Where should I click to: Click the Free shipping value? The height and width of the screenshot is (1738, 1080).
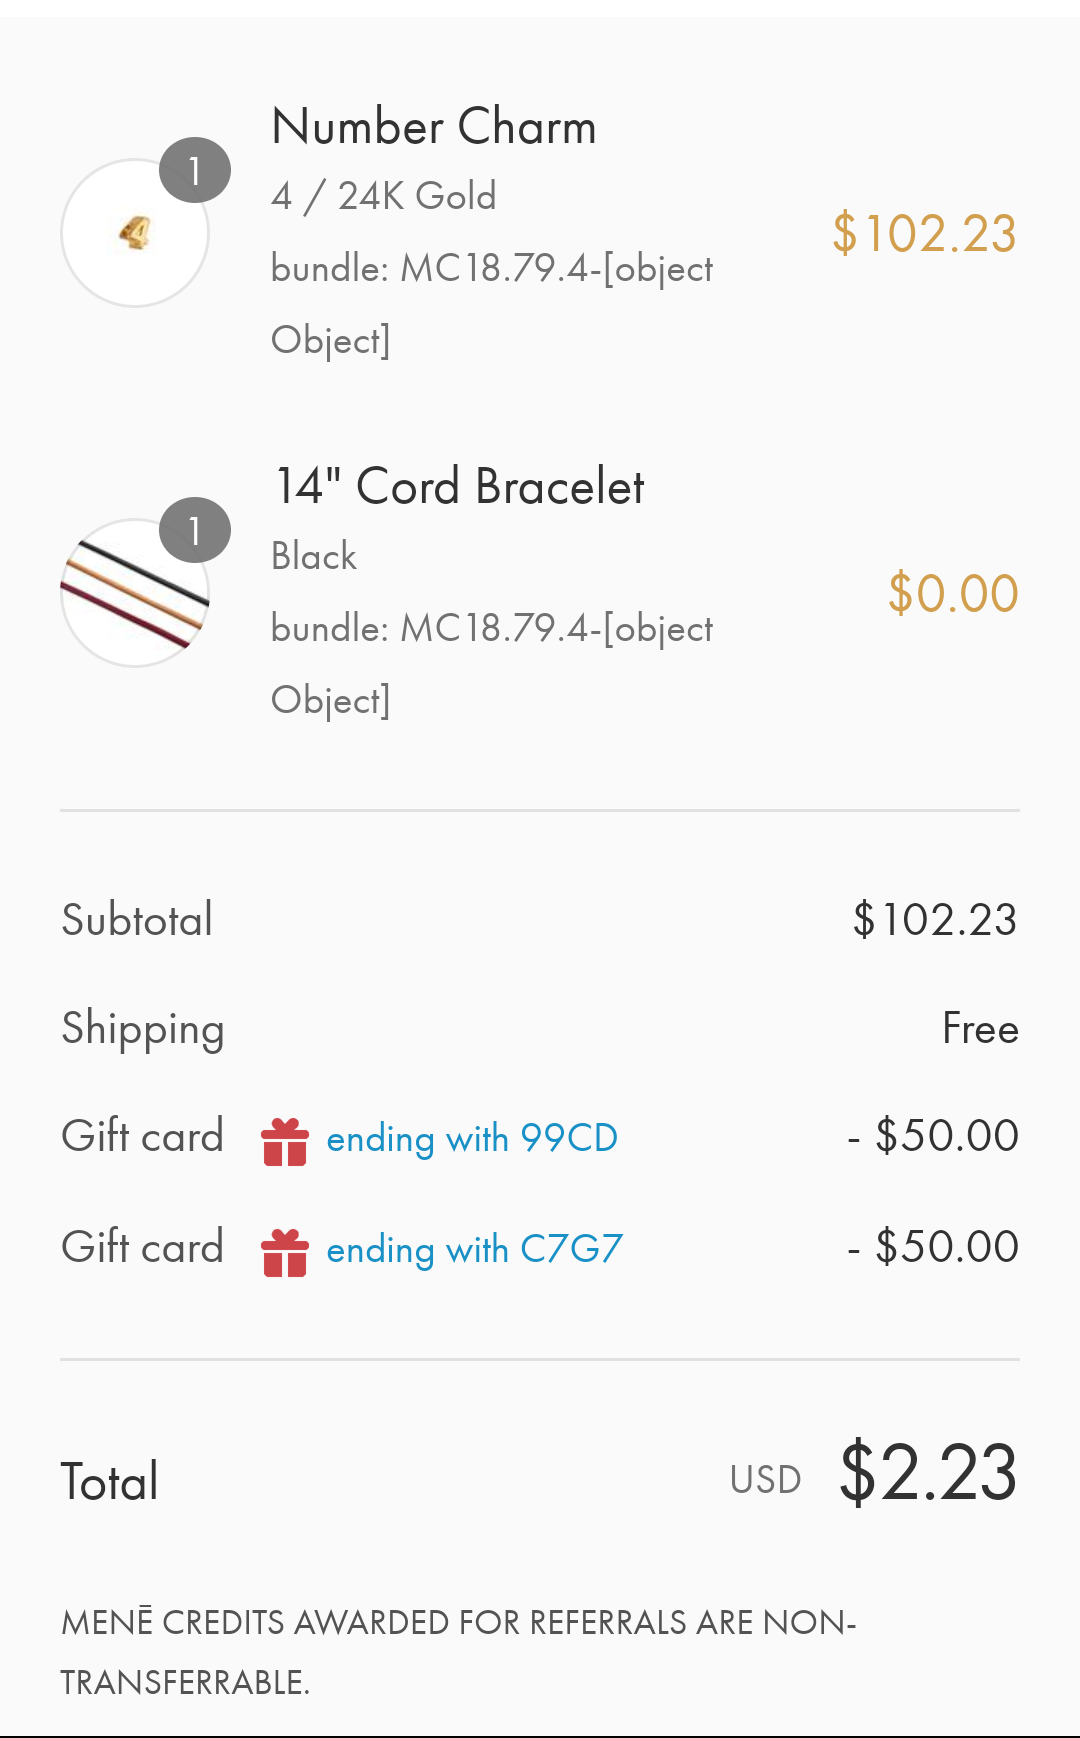(981, 1029)
